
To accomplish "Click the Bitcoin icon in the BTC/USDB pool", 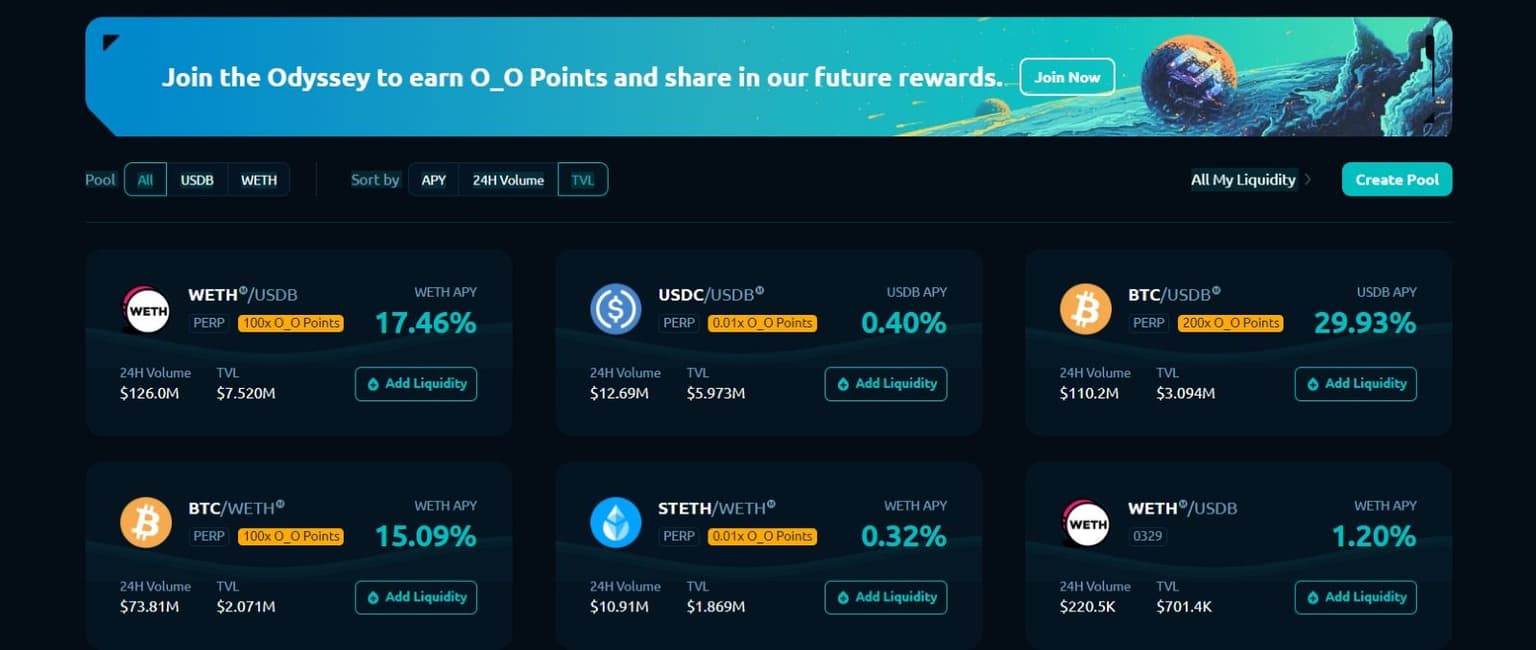I will (x=1085, y=309).
